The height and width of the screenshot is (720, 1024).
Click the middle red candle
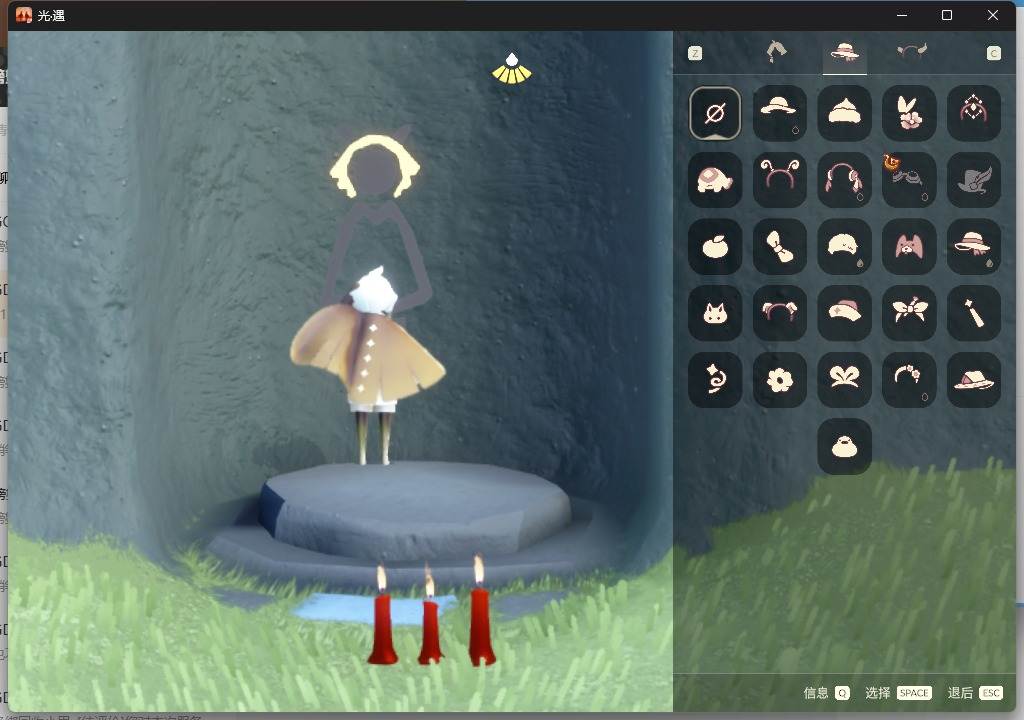click(430, 617)
